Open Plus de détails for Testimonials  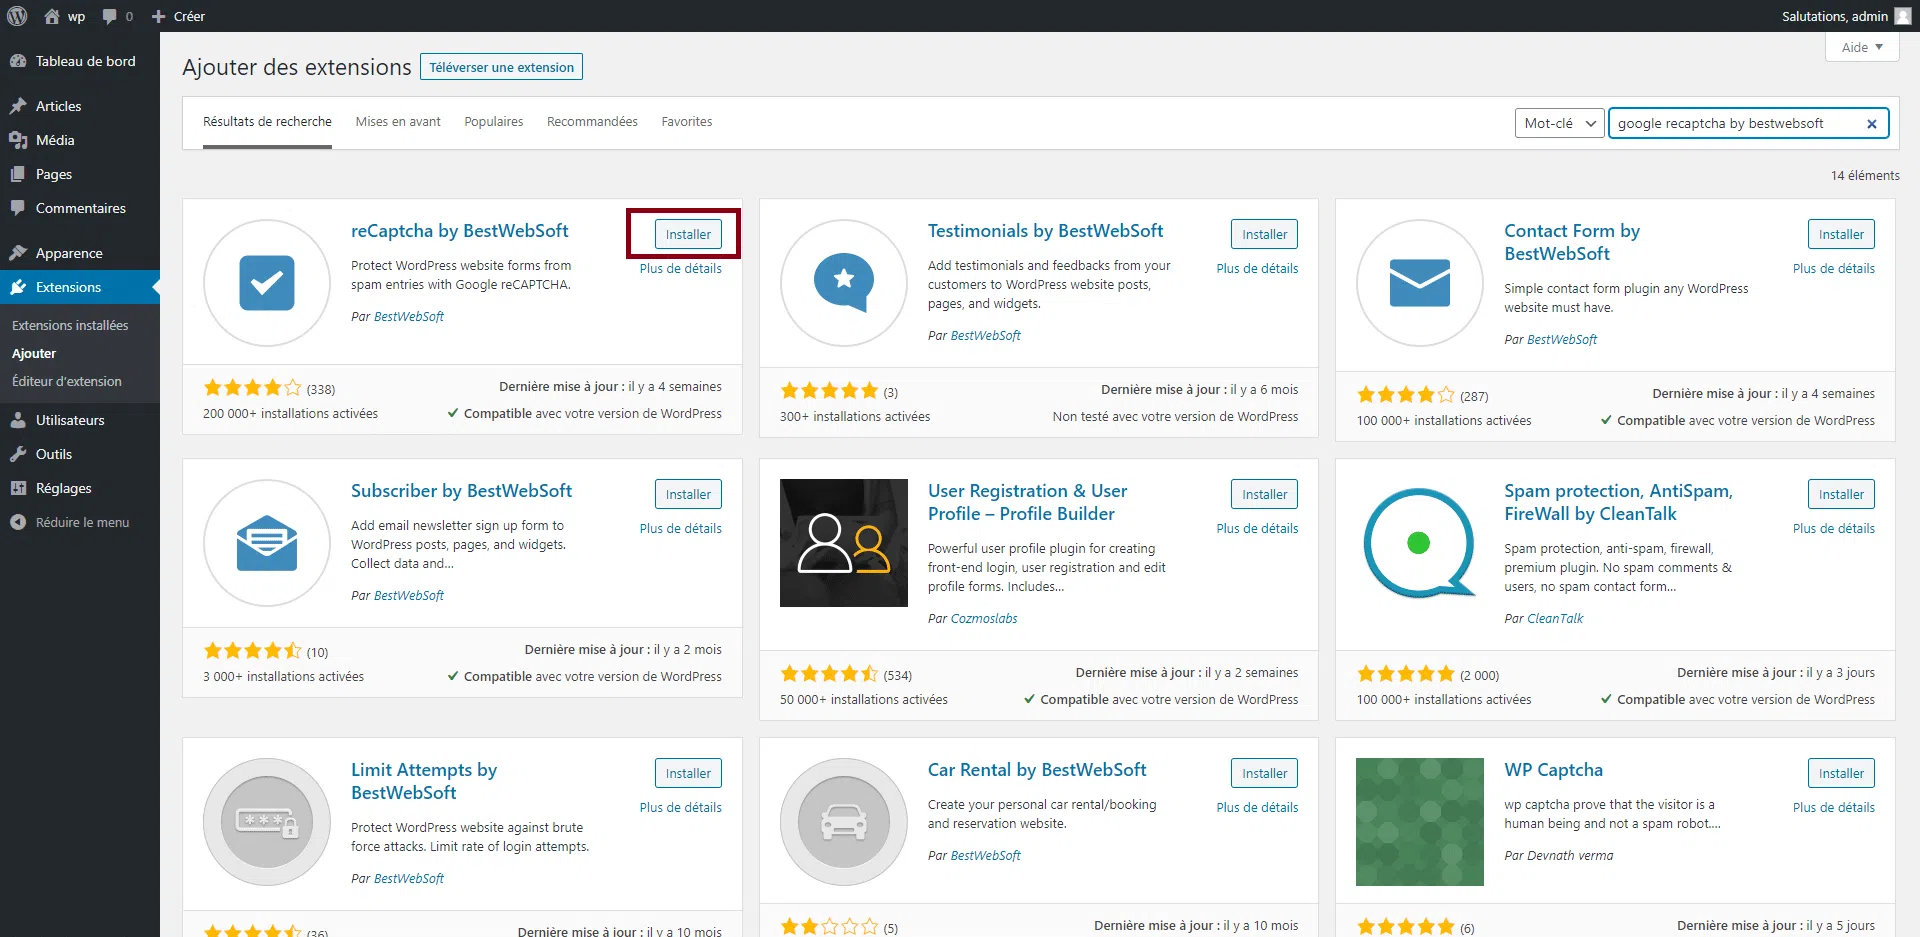tap(1257, 269)
